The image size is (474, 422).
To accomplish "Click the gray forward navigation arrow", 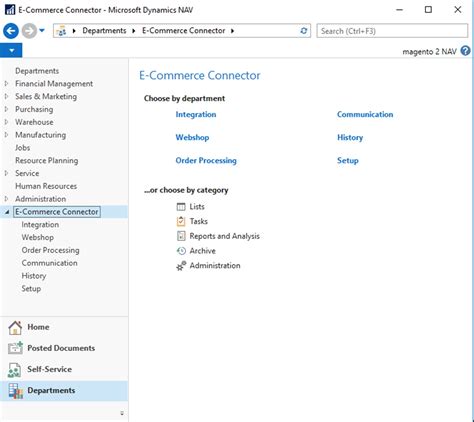I will (x=29, y=31).
